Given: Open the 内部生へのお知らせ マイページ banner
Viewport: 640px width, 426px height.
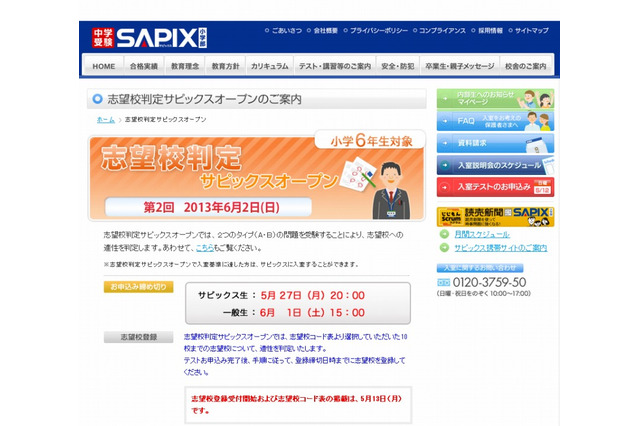Looking at the screenshot, I should point(495,99).
